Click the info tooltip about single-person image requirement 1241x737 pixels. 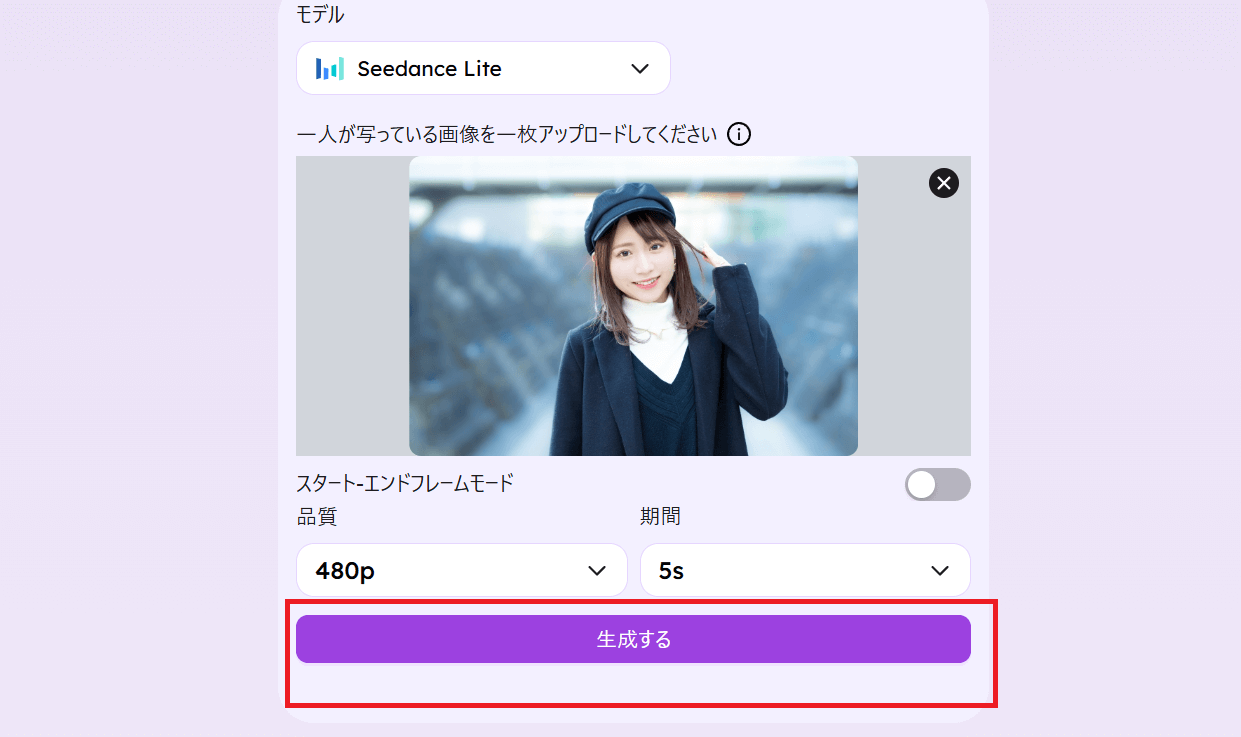(739, 133)
